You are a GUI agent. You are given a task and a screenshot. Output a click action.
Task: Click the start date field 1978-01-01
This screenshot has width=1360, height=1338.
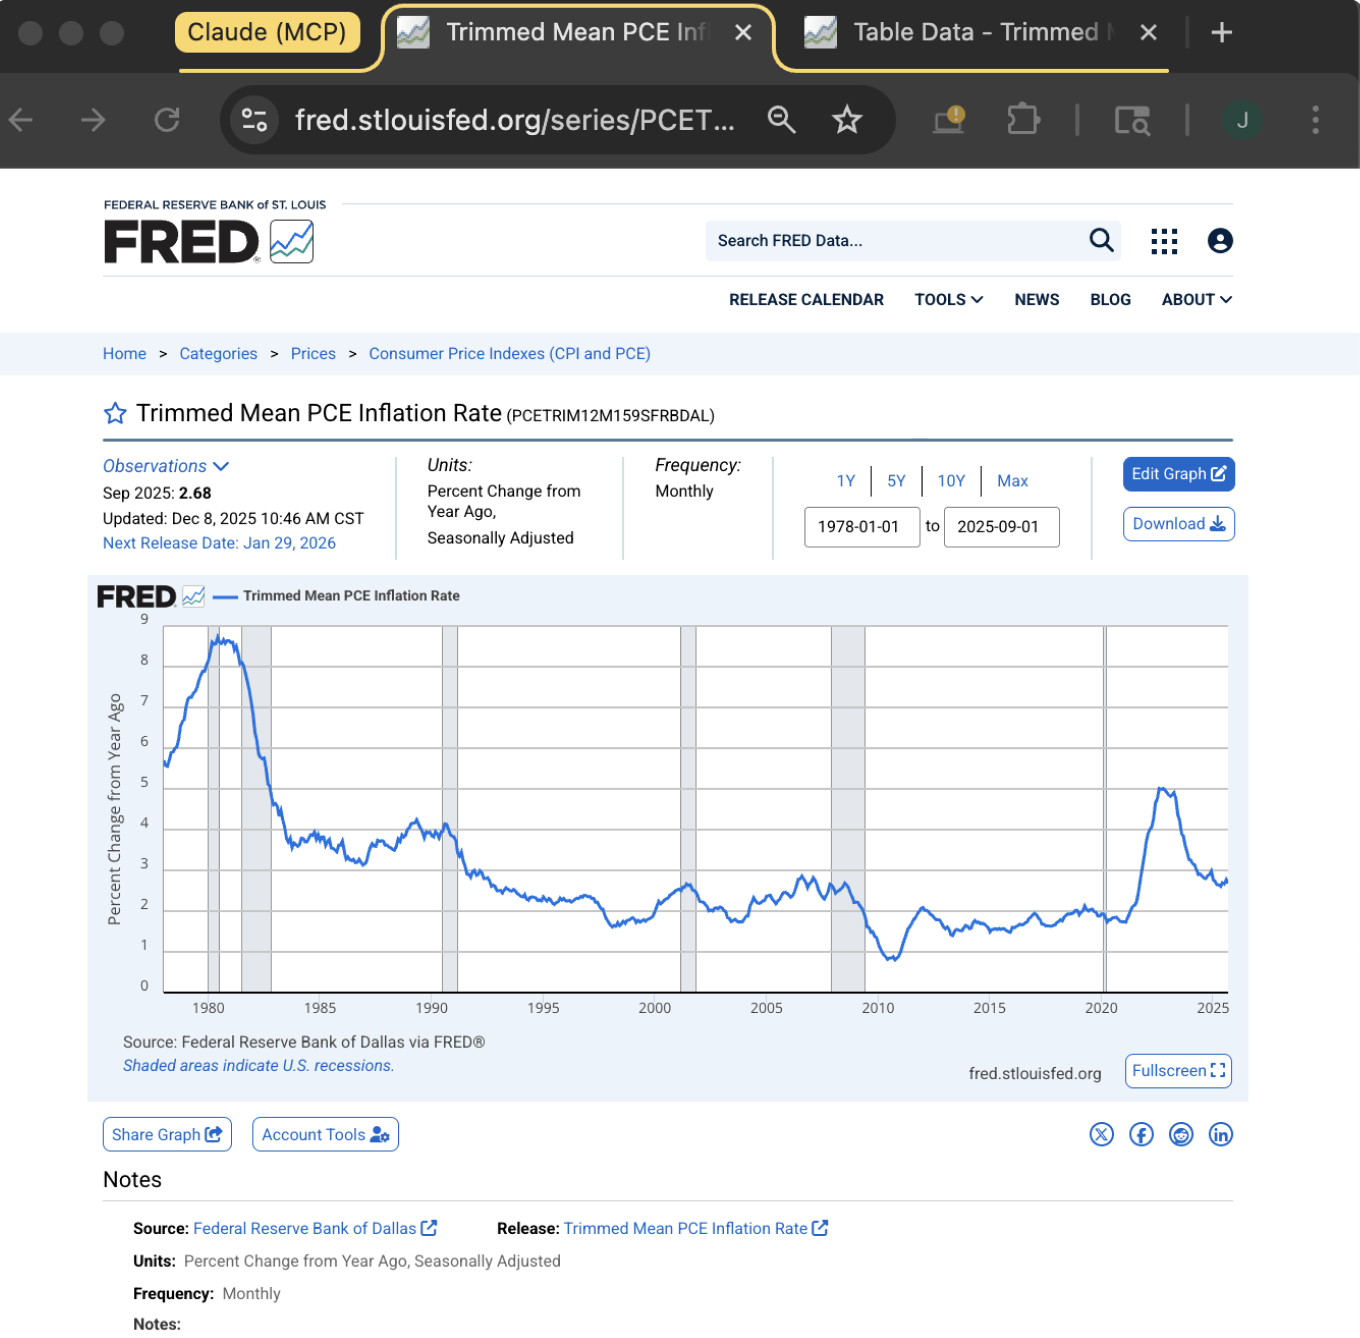862,527
